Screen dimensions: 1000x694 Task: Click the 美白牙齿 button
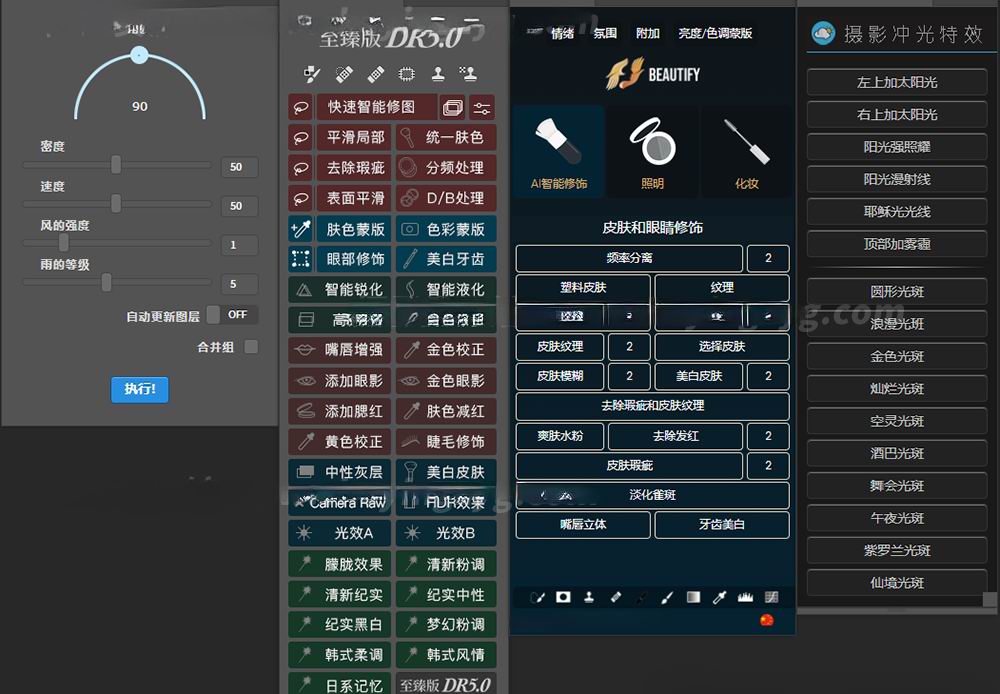pos(446,259)
